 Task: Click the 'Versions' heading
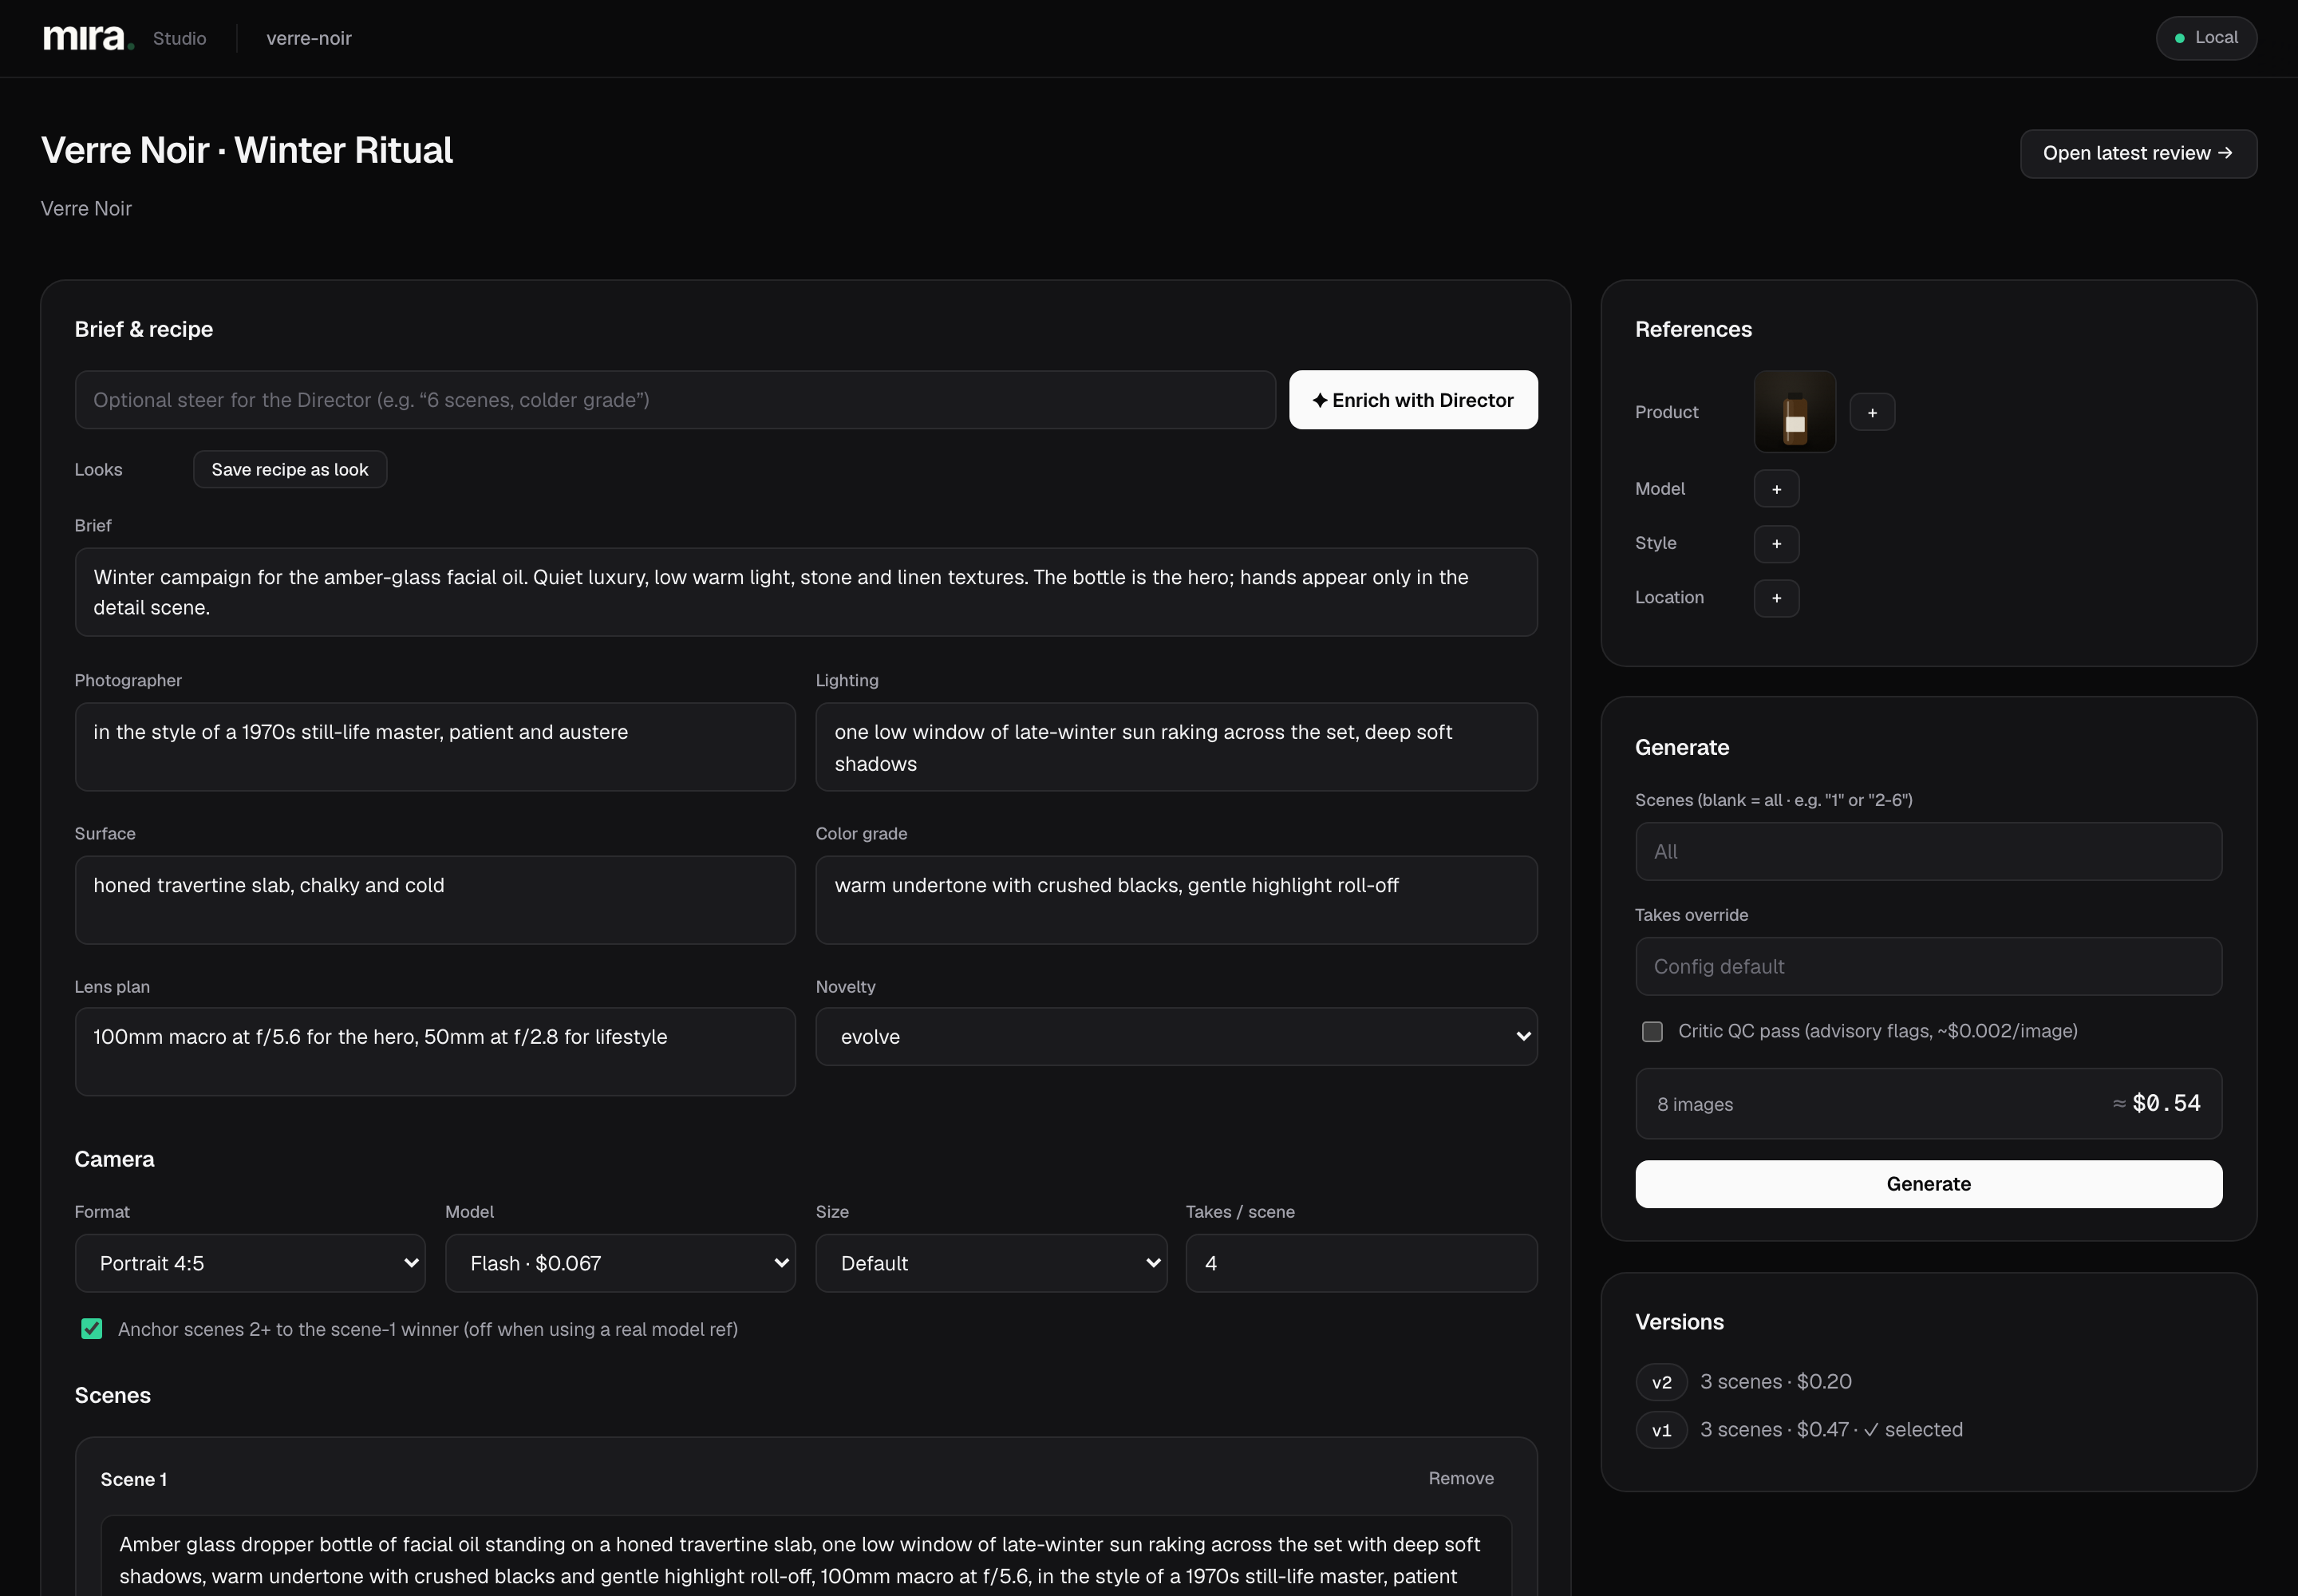pyautogui.click(x=1679, y=1322)
